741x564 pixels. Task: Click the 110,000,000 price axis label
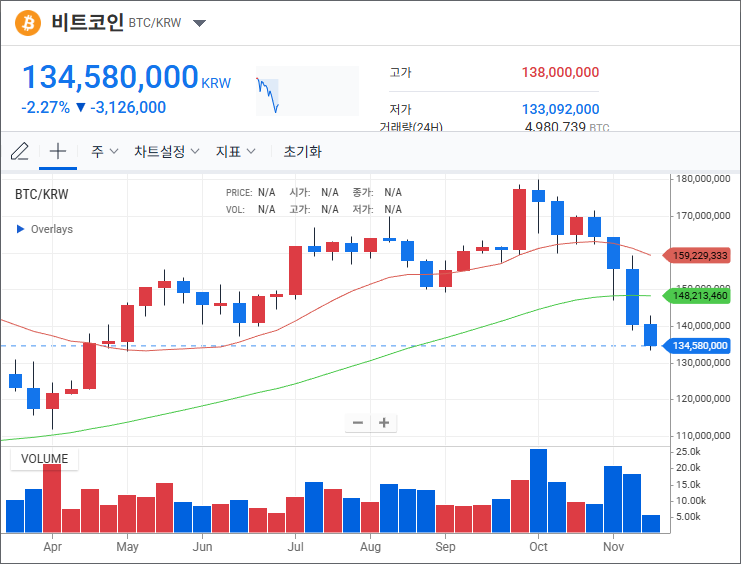703,435
